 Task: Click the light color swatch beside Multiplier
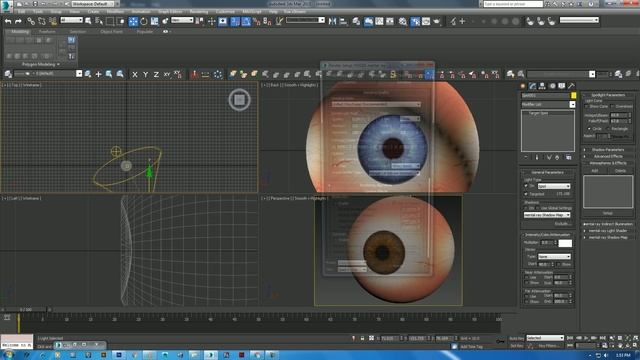click(565, 243)
